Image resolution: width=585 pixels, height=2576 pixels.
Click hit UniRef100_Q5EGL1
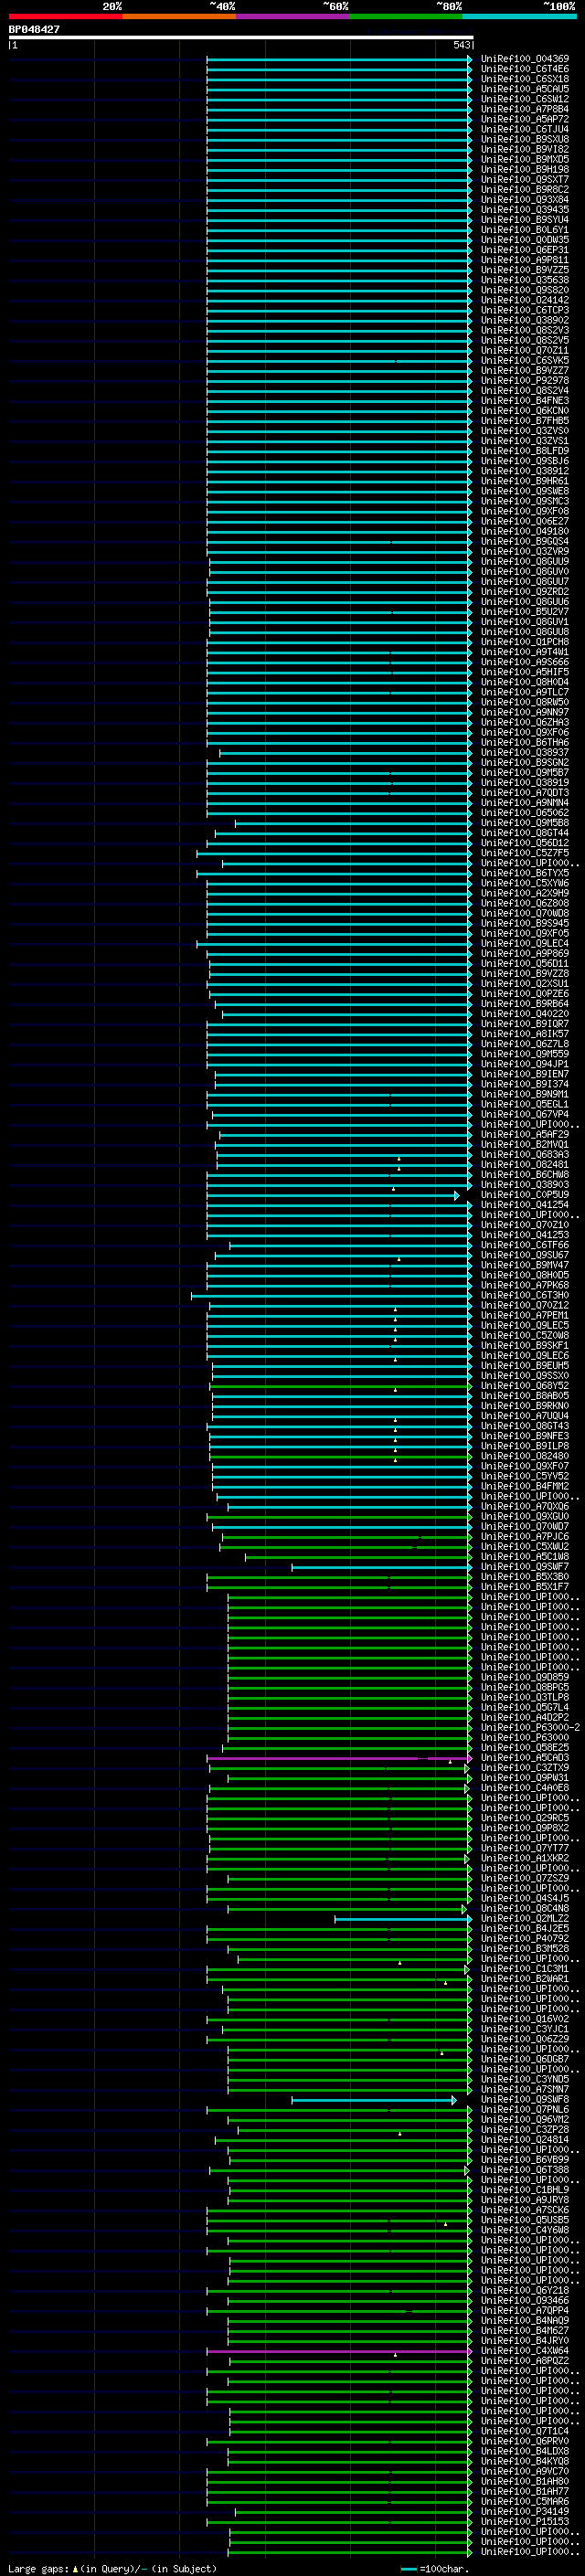(524, 1105)
